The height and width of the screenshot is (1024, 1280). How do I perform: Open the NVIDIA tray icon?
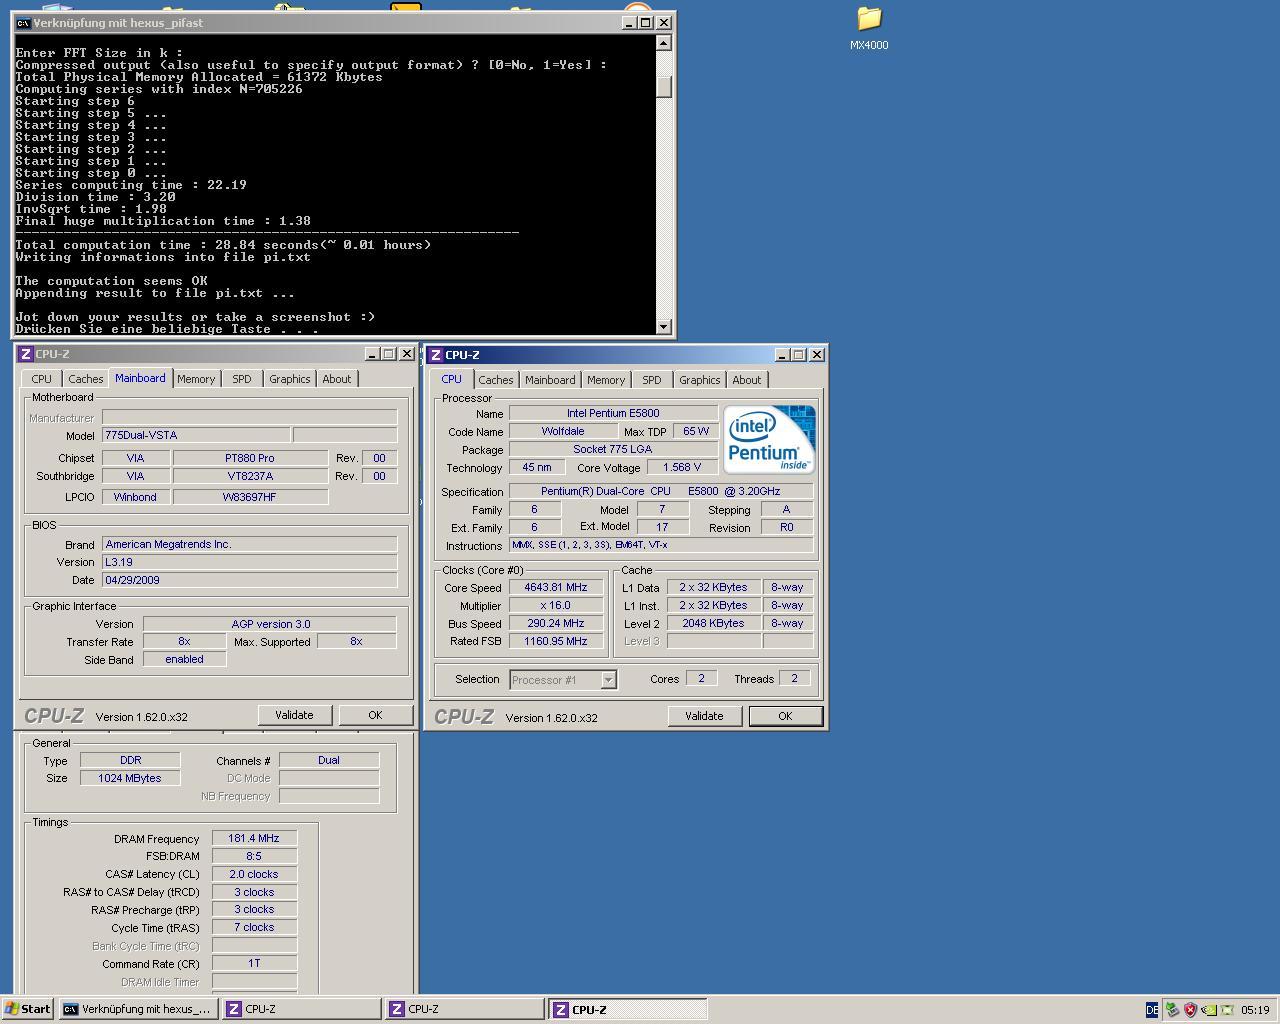pos(1209,1010)
